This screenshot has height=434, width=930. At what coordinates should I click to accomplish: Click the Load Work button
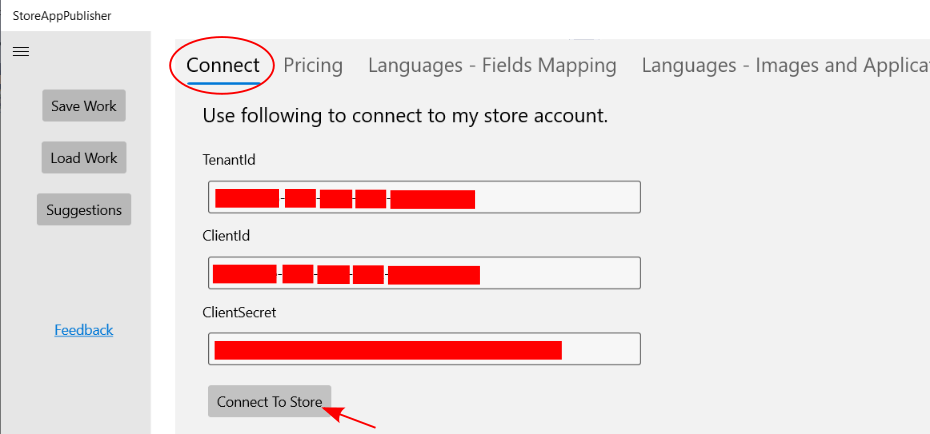click(x=84, y=158)
